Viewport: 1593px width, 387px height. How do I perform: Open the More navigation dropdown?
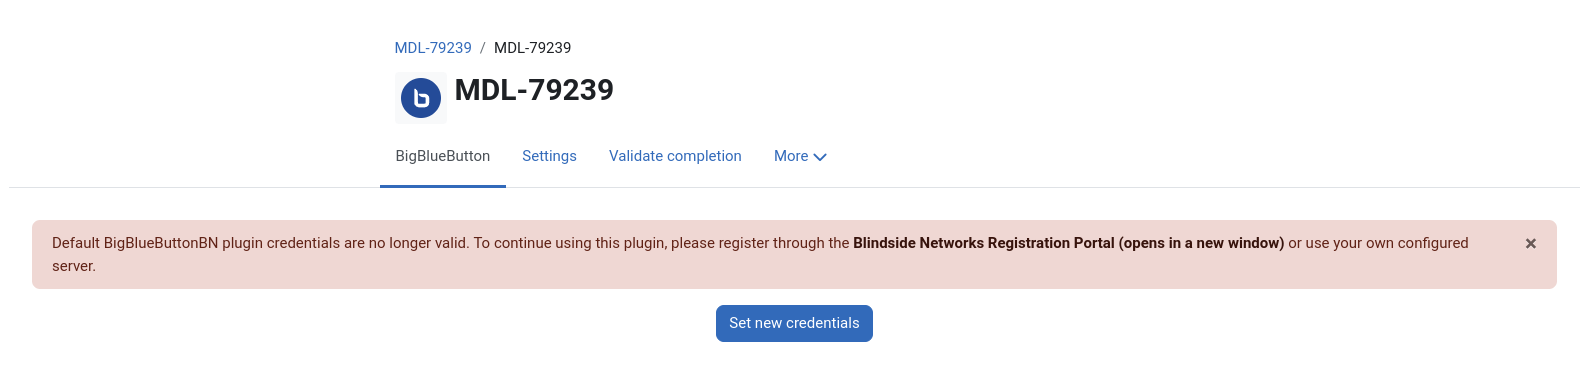800,156
